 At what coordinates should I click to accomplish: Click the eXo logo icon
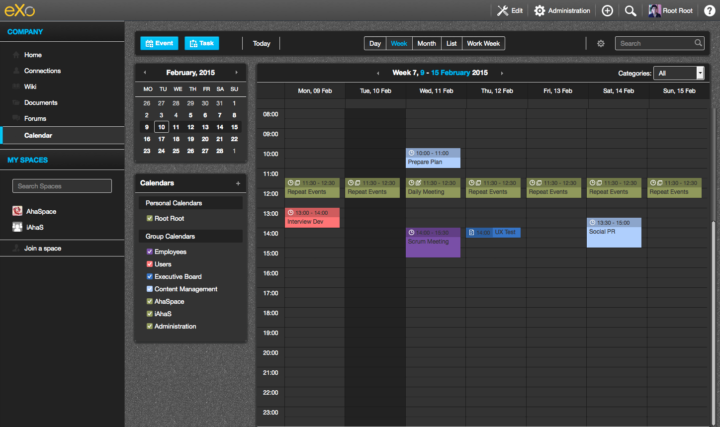point(19,10)
